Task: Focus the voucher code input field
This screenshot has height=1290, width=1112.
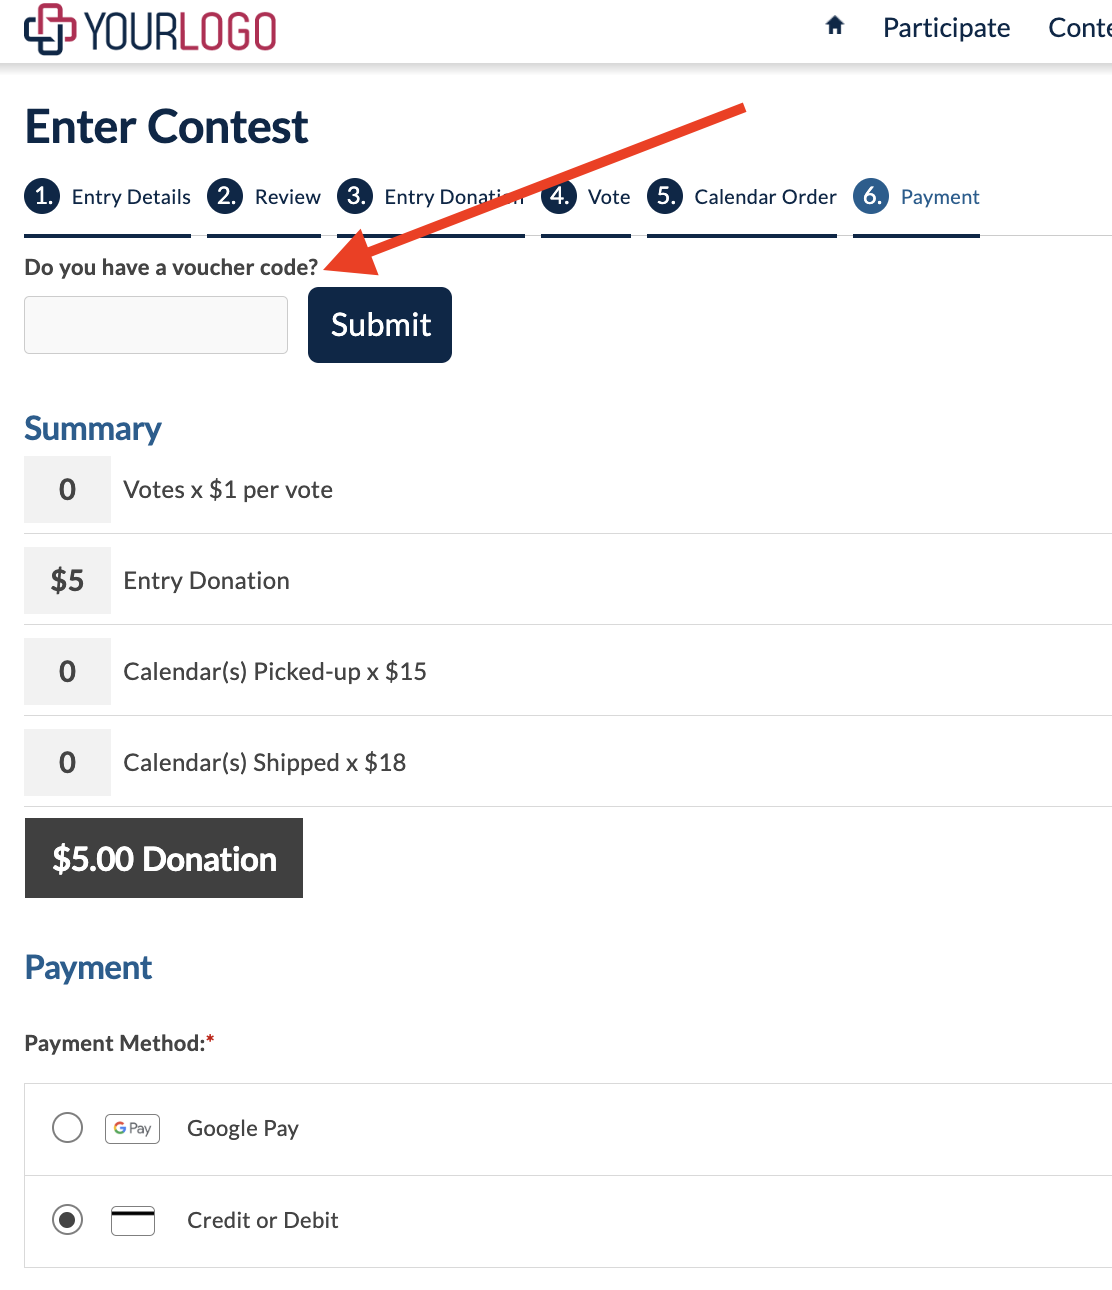Action: (x=156, y=325)
